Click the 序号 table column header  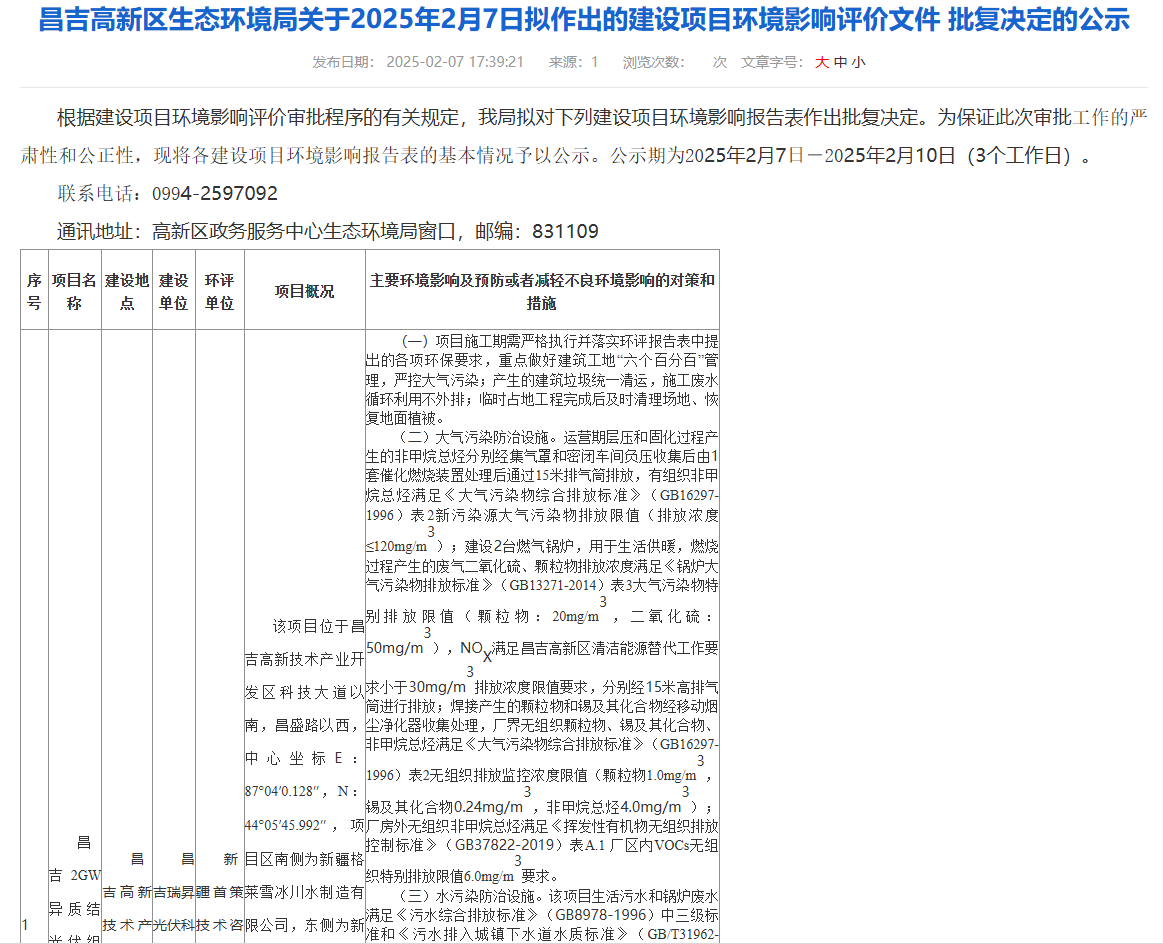click(34, 291)
